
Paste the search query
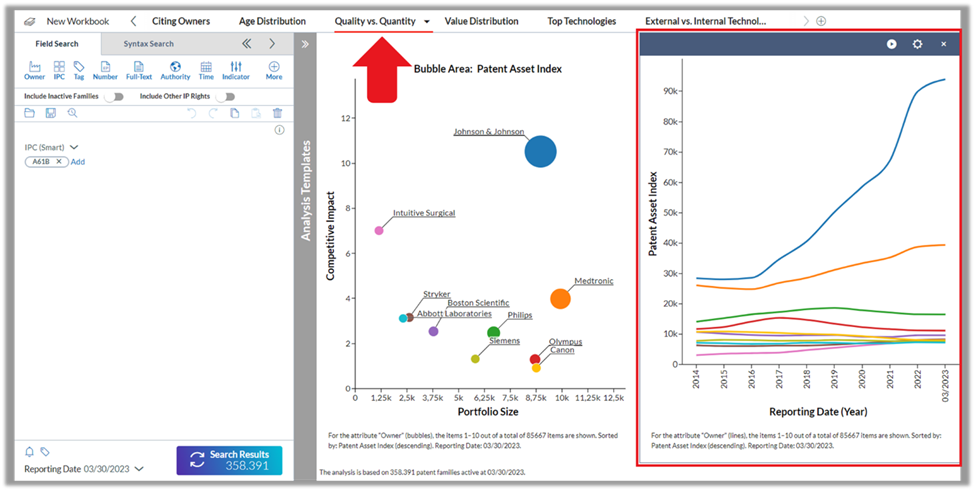[256, 113]
